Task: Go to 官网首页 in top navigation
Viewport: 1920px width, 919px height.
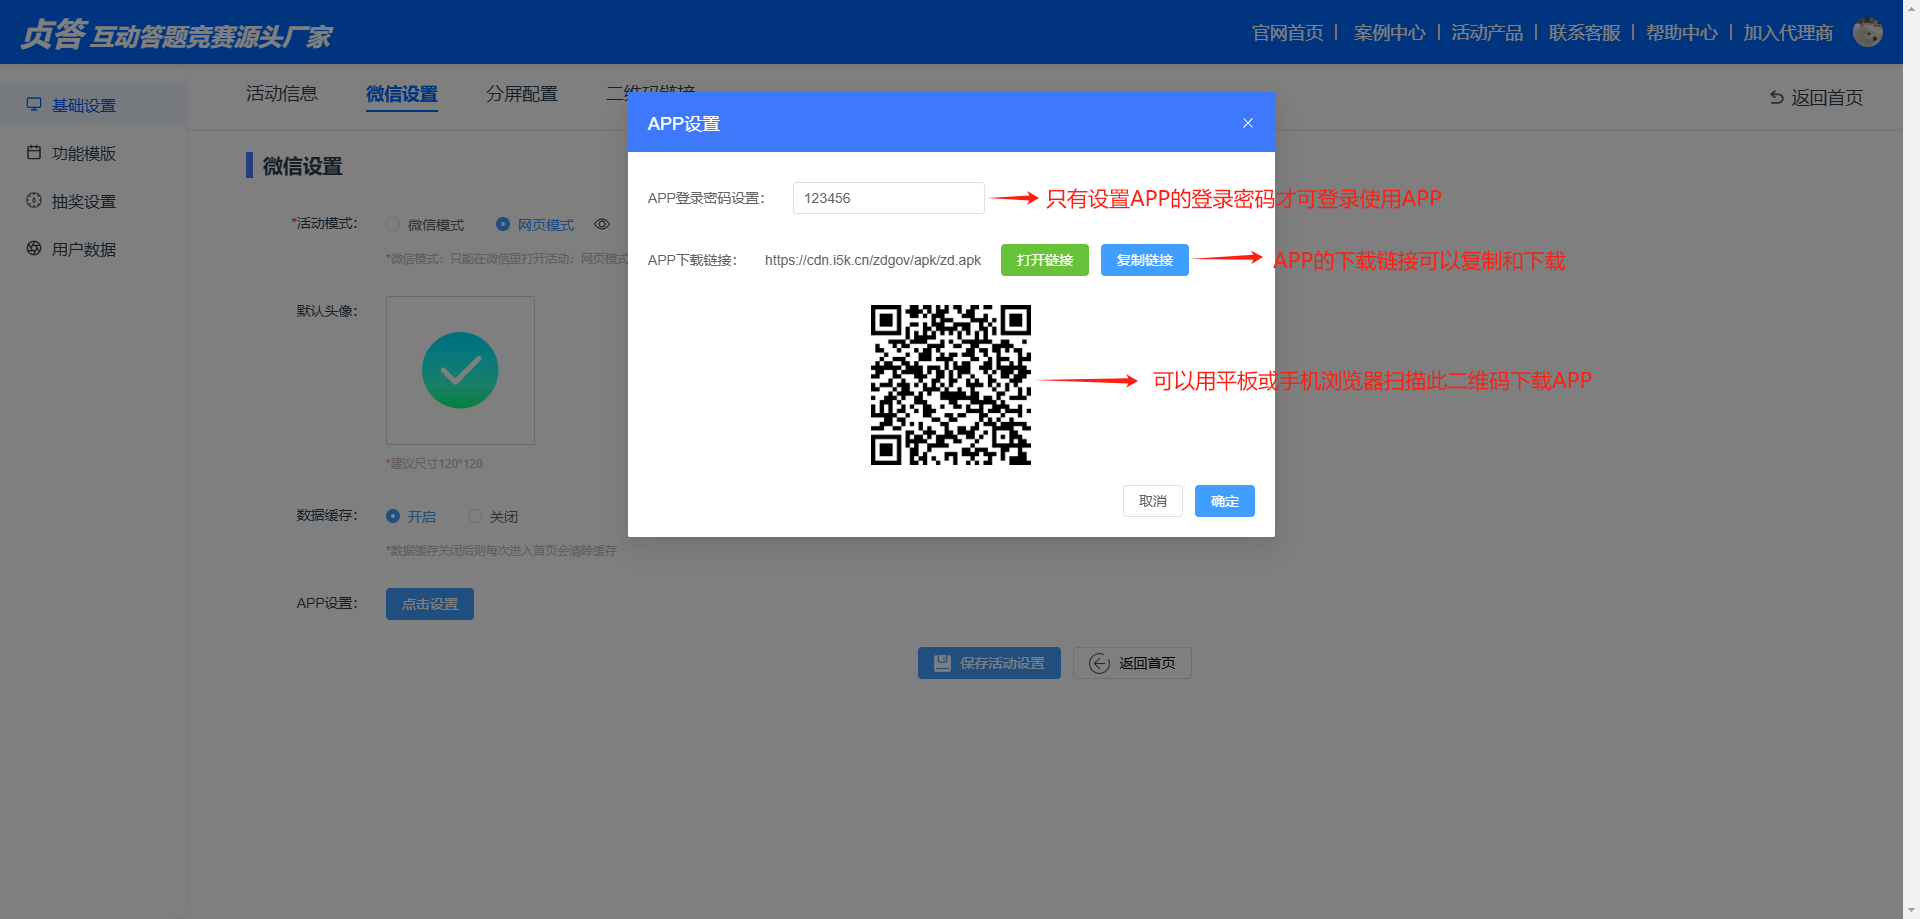Action: pyautogui.click(x=1288, y=33)
